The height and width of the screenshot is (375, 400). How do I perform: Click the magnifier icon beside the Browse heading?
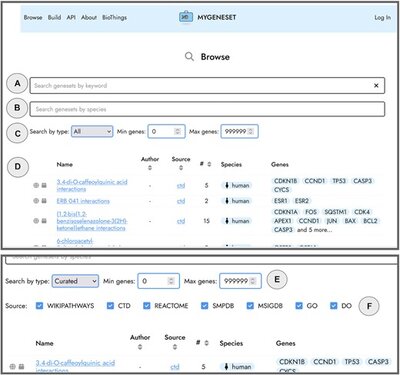tap(189, 56)
